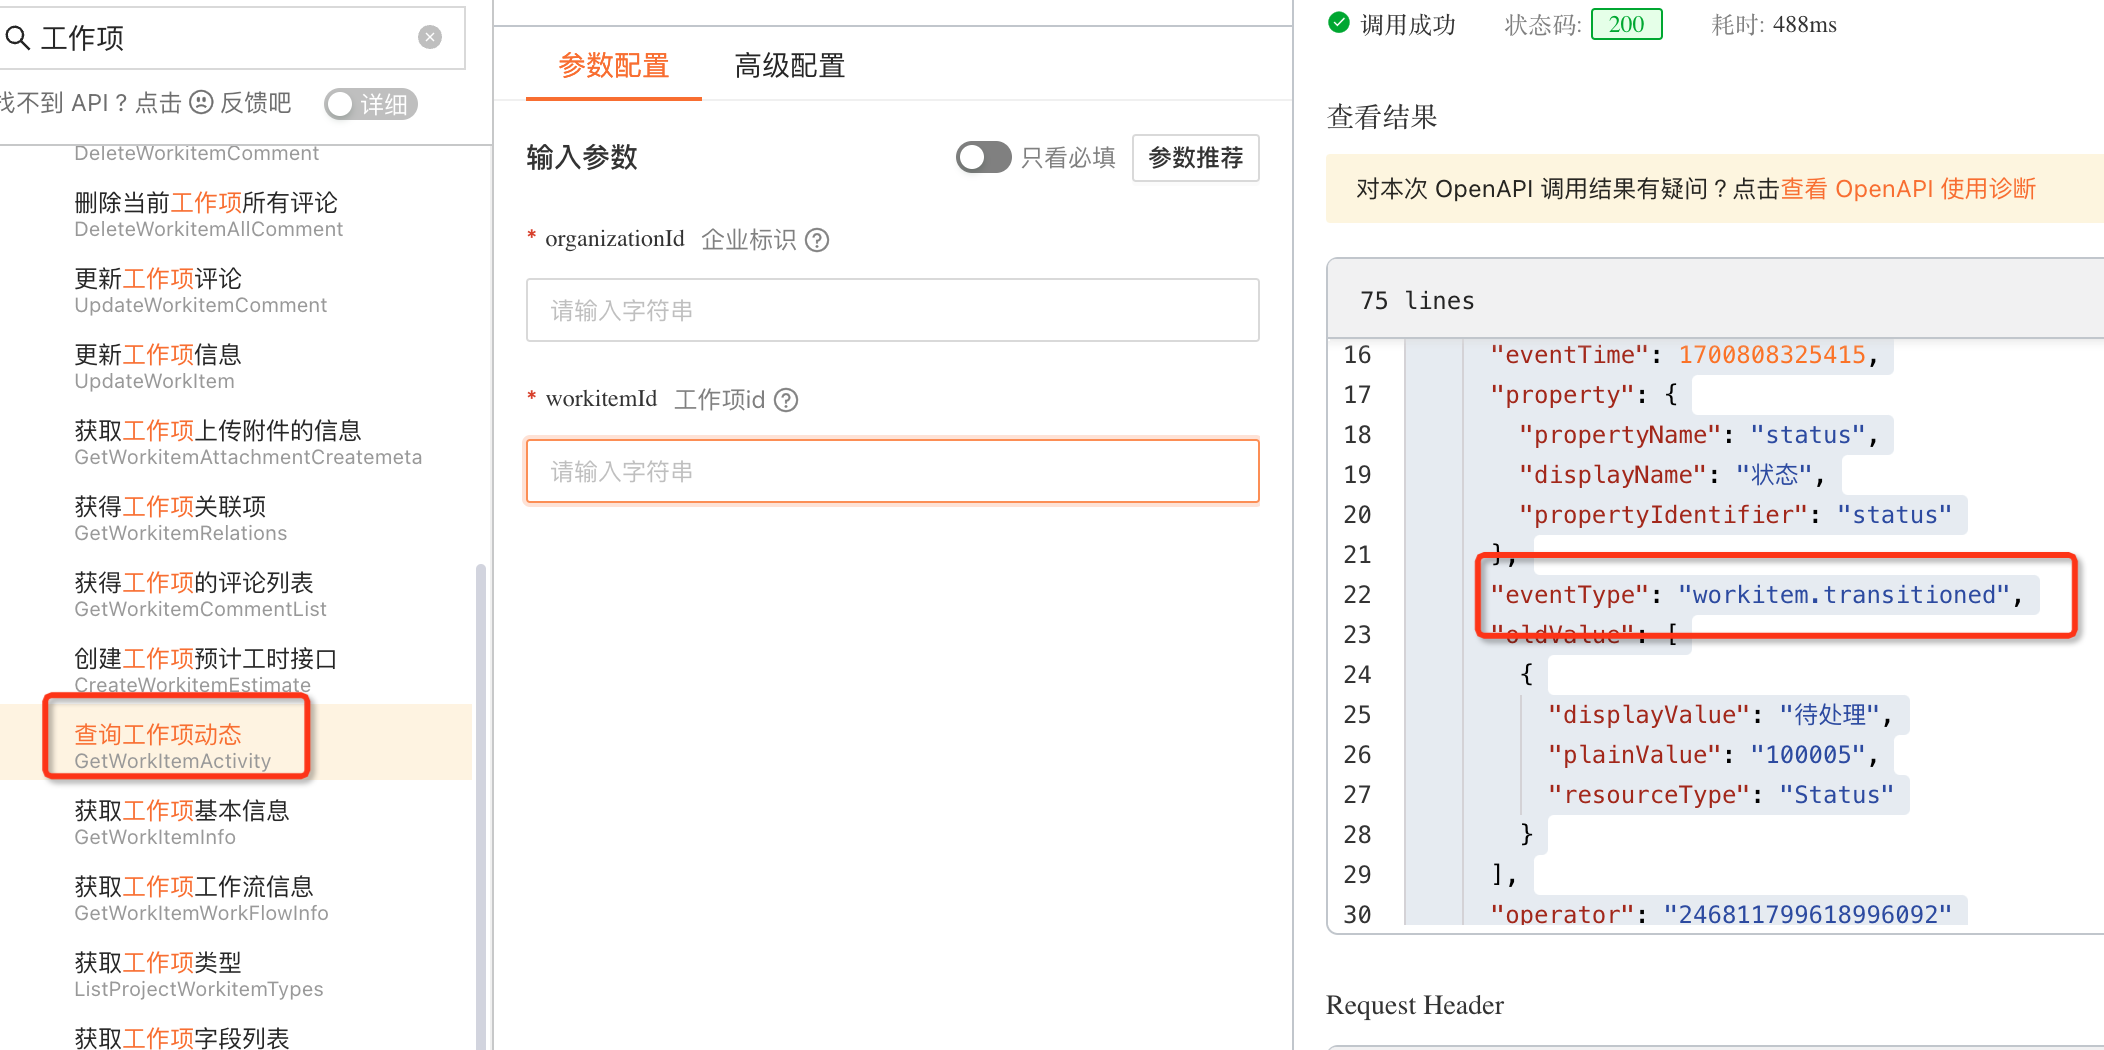Click the 耗时 488ms text
The image size is (2104, 1050).
coord(1774,24)
